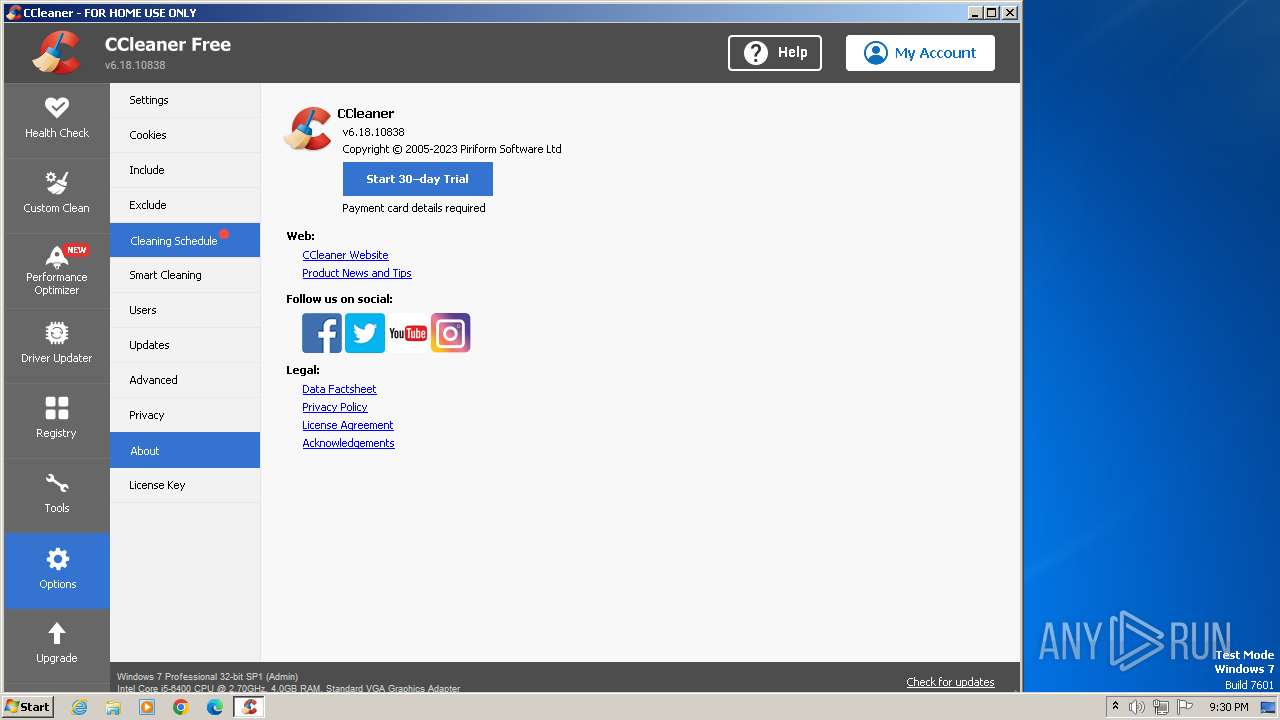Open Health Check section
The image size is (1280, 720).
[x=57, y=120]
